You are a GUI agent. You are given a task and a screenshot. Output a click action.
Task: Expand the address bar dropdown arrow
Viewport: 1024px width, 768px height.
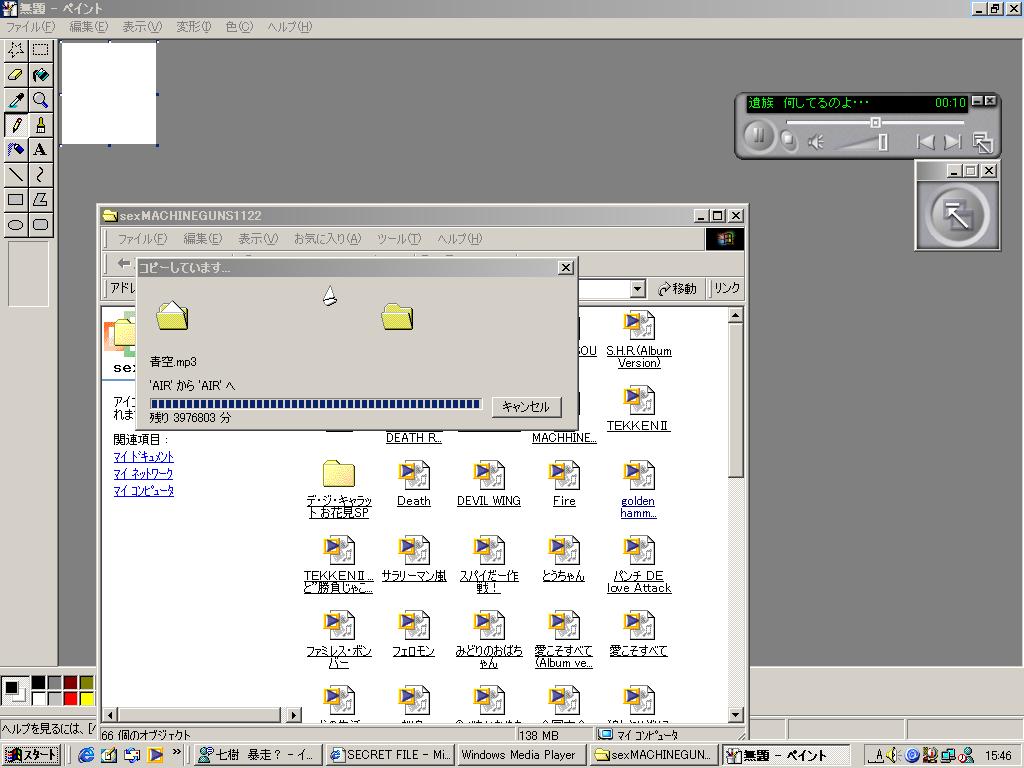click(637, 289)
